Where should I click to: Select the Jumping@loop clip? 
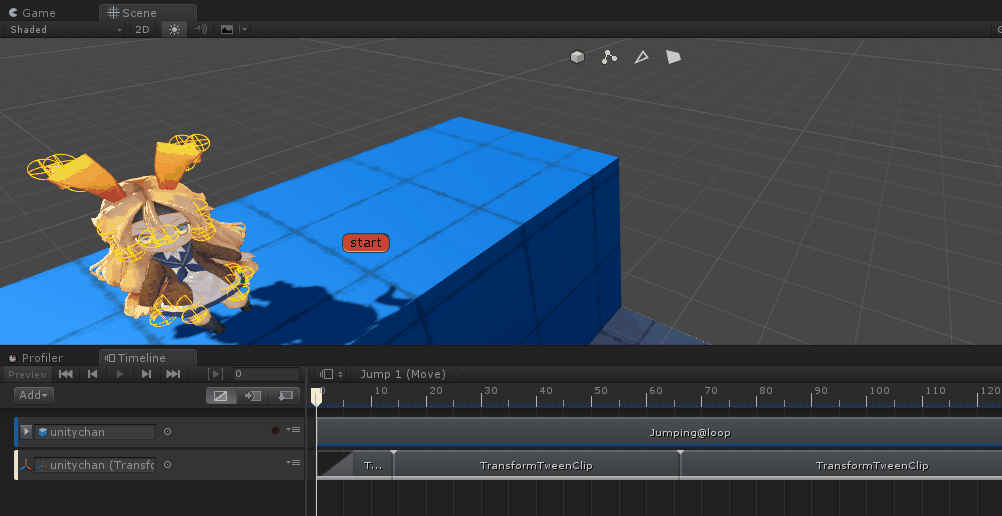pos(659,432)
